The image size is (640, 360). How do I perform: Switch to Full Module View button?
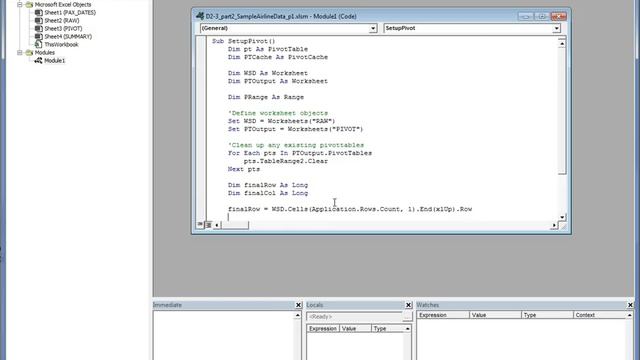(x=209, y=224)
